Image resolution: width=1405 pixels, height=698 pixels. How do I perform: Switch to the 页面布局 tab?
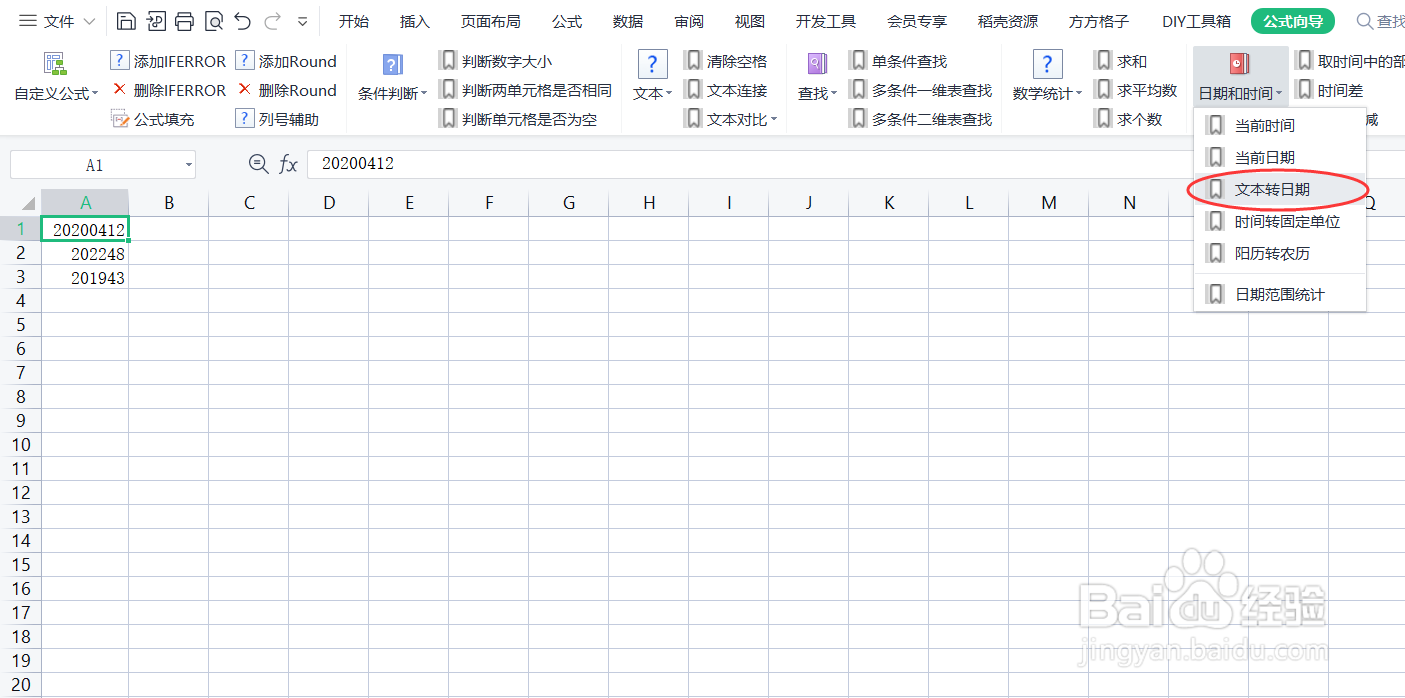click(x=490, y=21)
